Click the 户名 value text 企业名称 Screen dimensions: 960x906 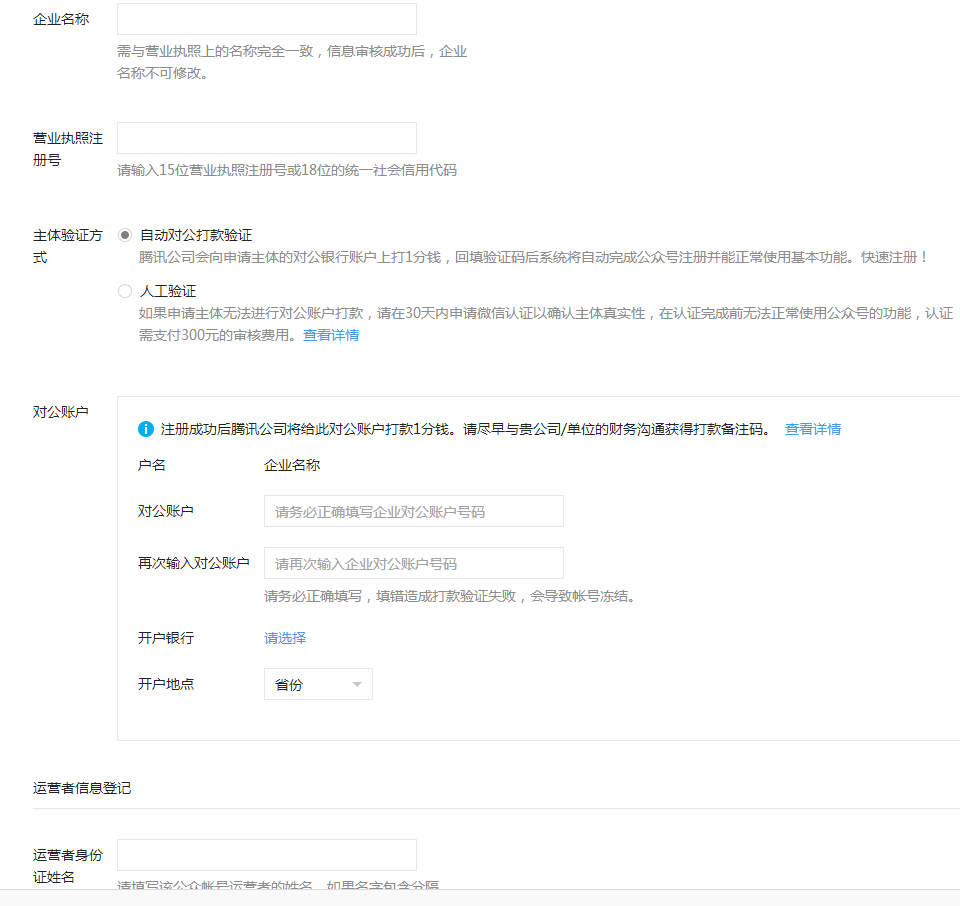[x=292, y=465]
